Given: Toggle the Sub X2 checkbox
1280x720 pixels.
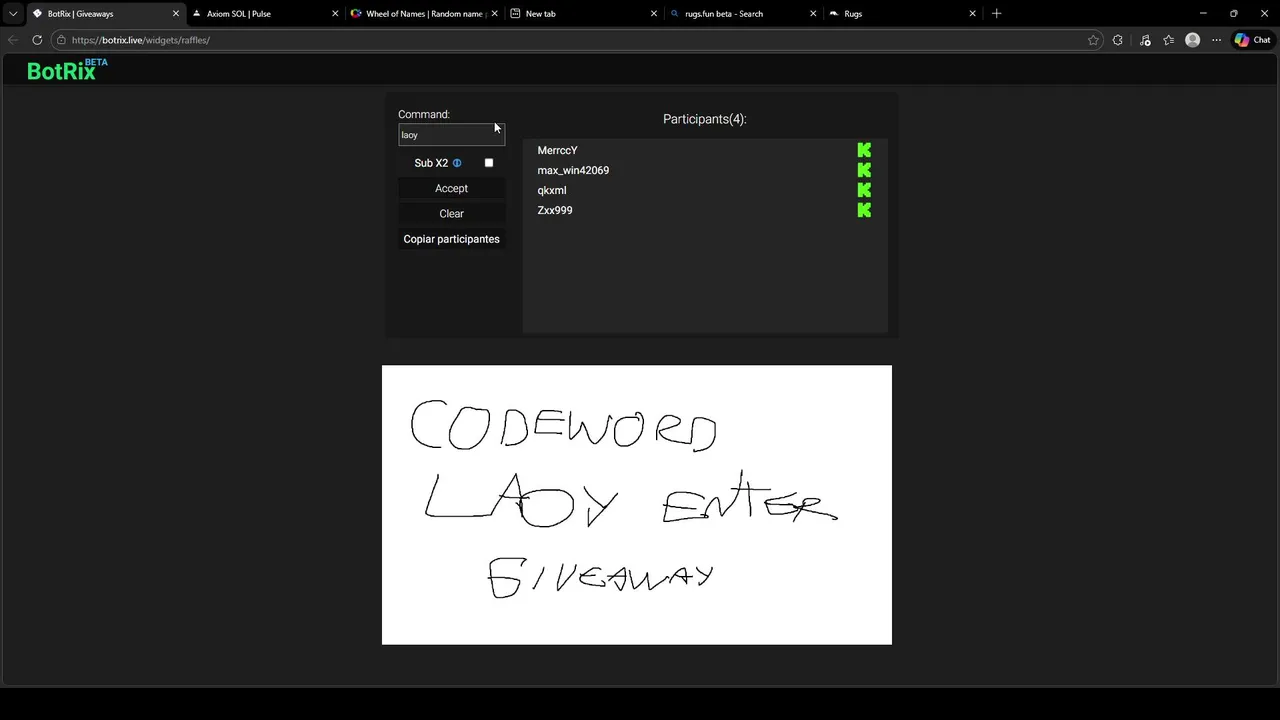Looking at the screenshot, I should pos(489,163).
